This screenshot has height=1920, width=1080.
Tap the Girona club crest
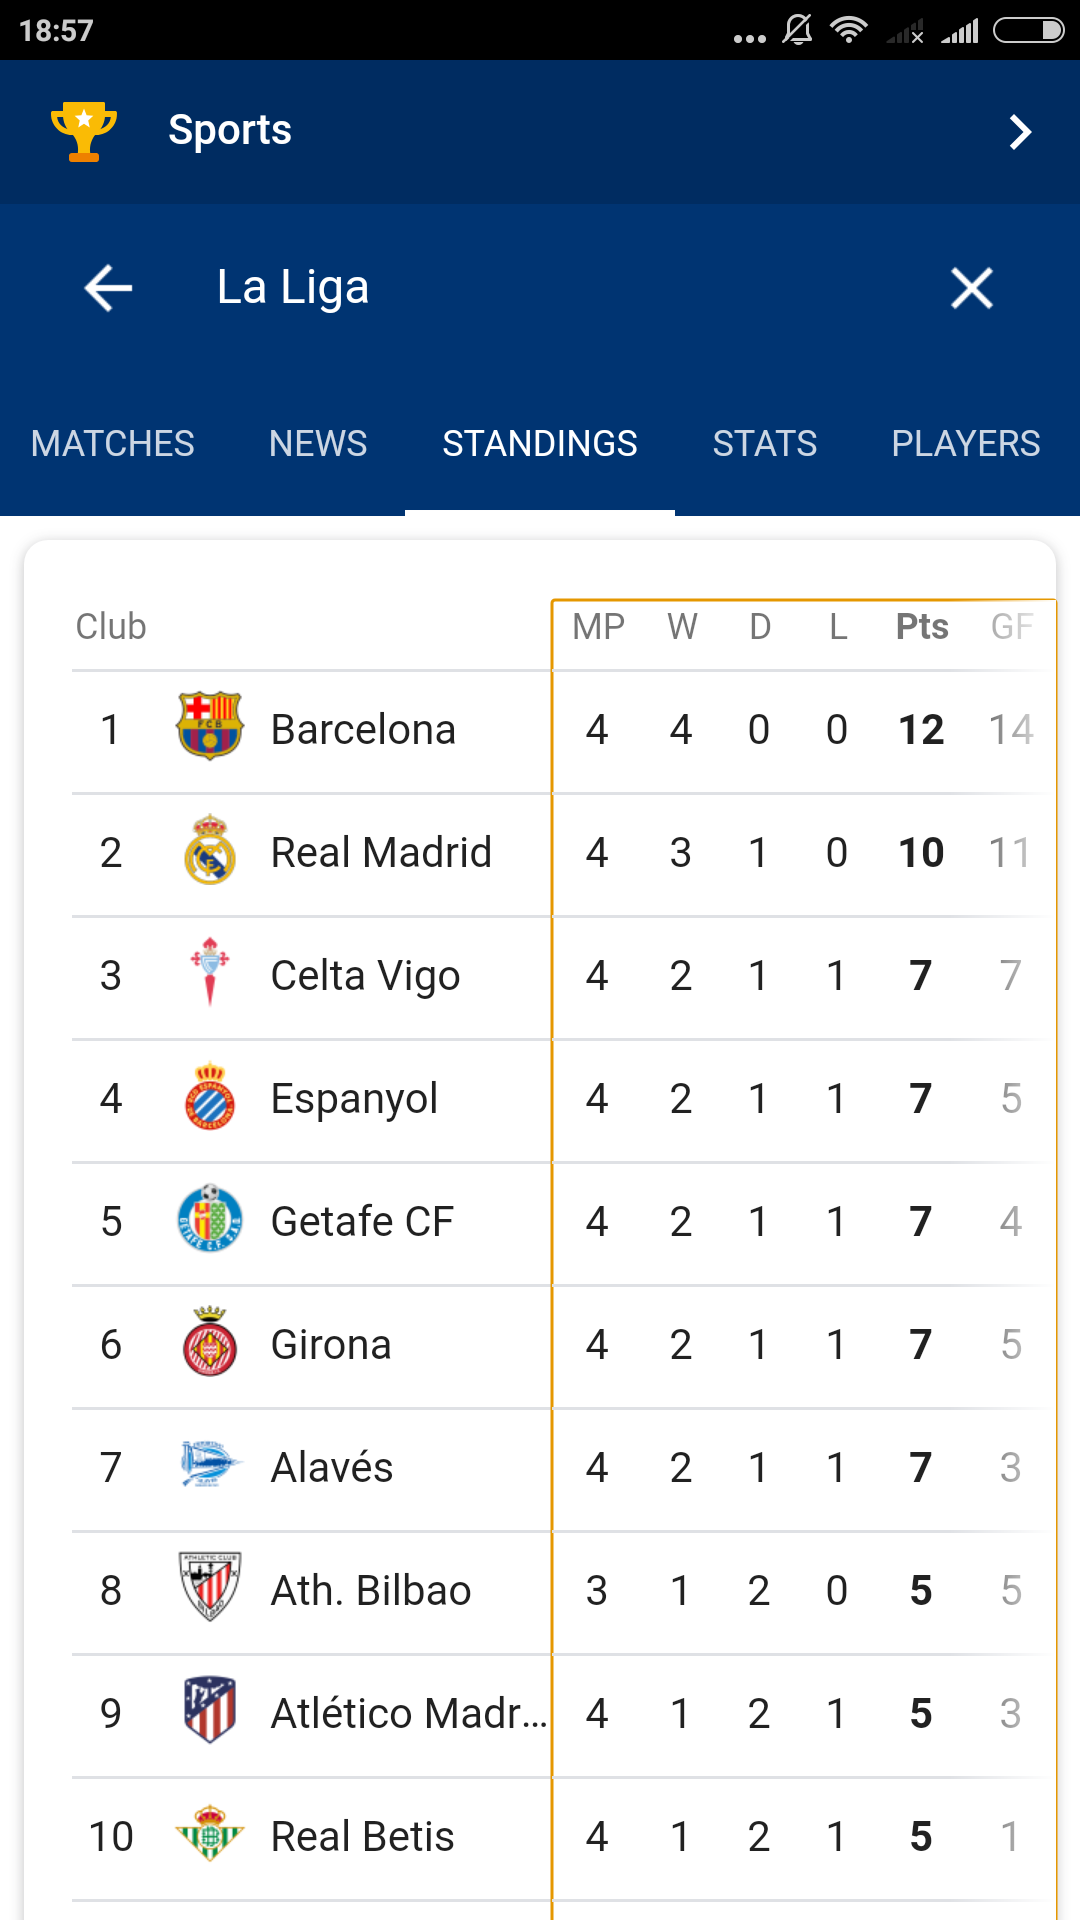click(210, 1343)
